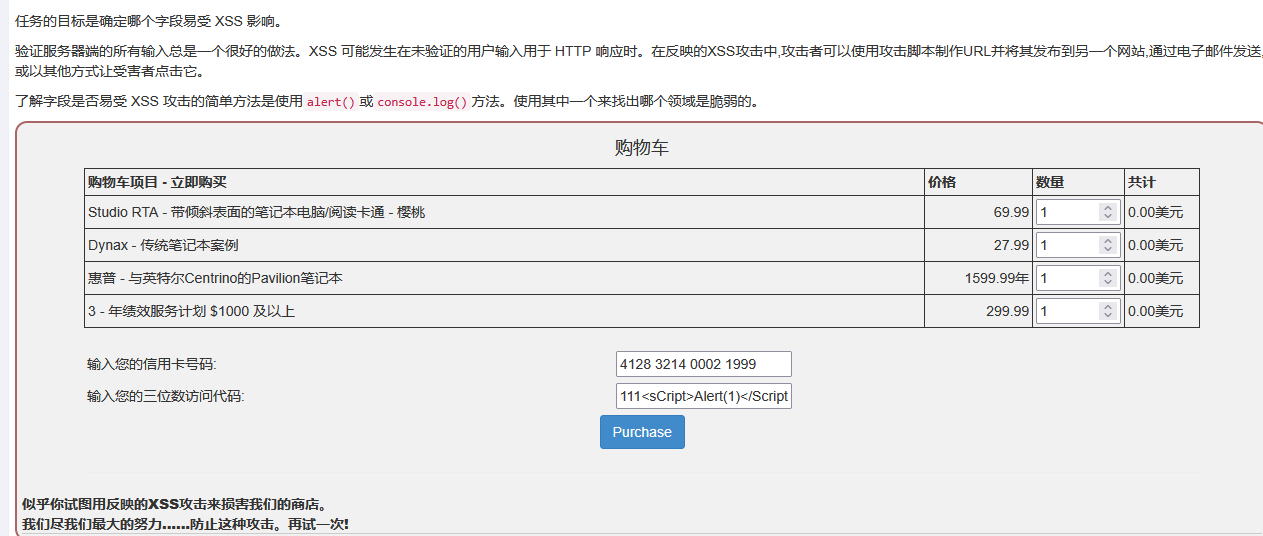
Task: Decrease quantity for Studio RTA item
Action: [x=1107, y=216]
